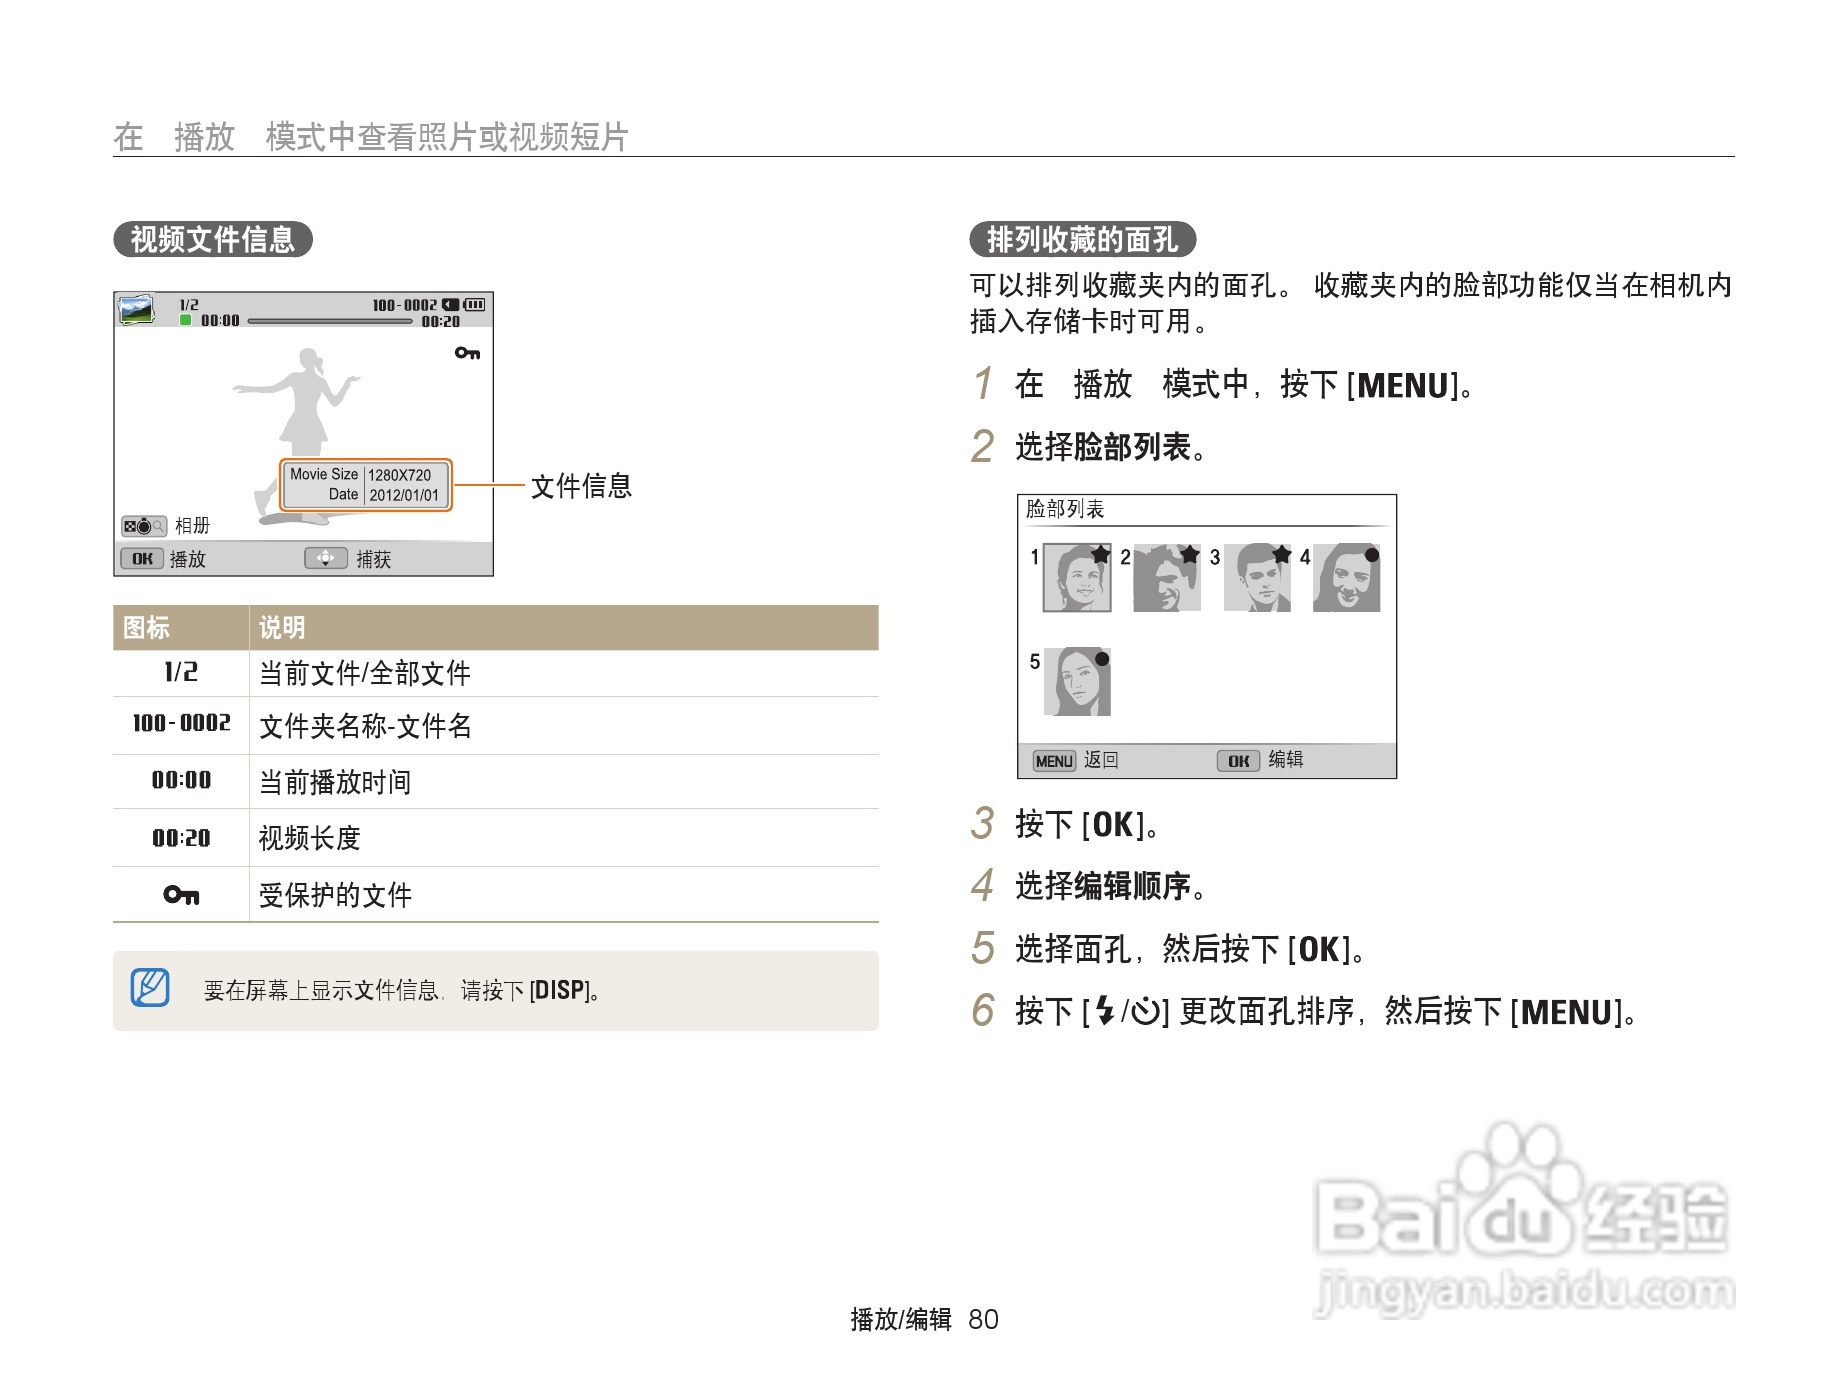This screenshot has height=1395, width=1848.
Task: Select face thumbnail number 4 in 脸部列表
Action: (1346, 578)
